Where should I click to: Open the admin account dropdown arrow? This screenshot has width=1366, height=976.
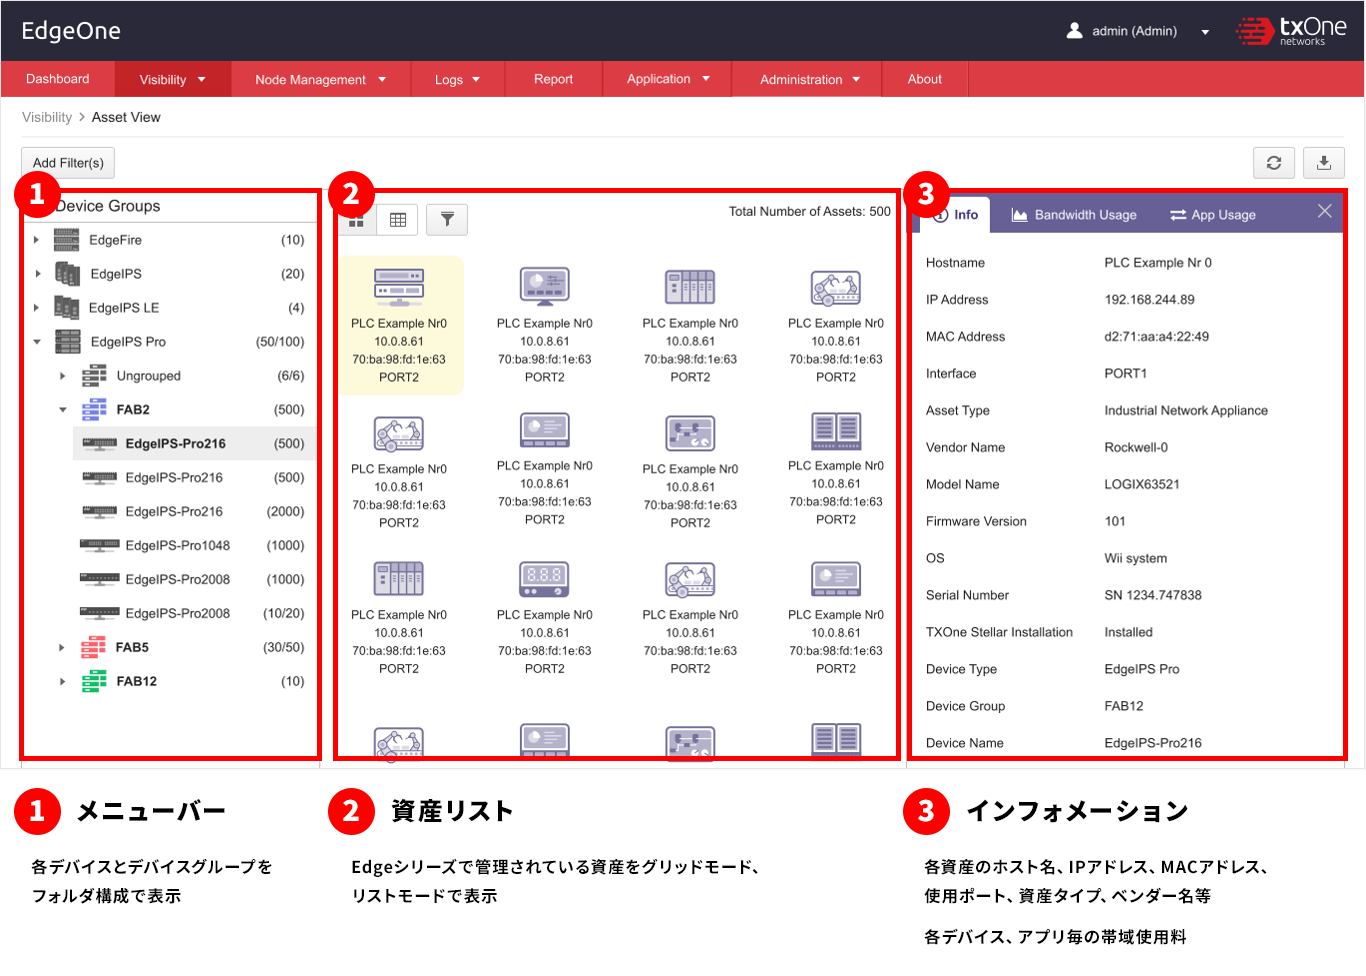[1205, 32]
